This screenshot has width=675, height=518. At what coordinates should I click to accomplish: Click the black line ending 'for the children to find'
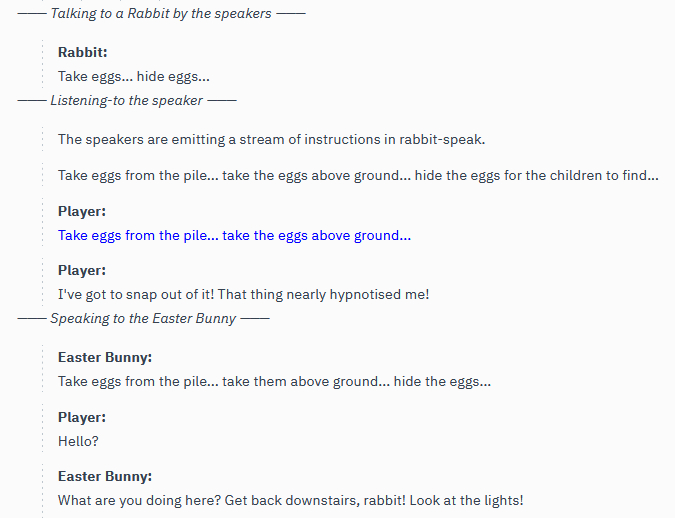[358, 175]
